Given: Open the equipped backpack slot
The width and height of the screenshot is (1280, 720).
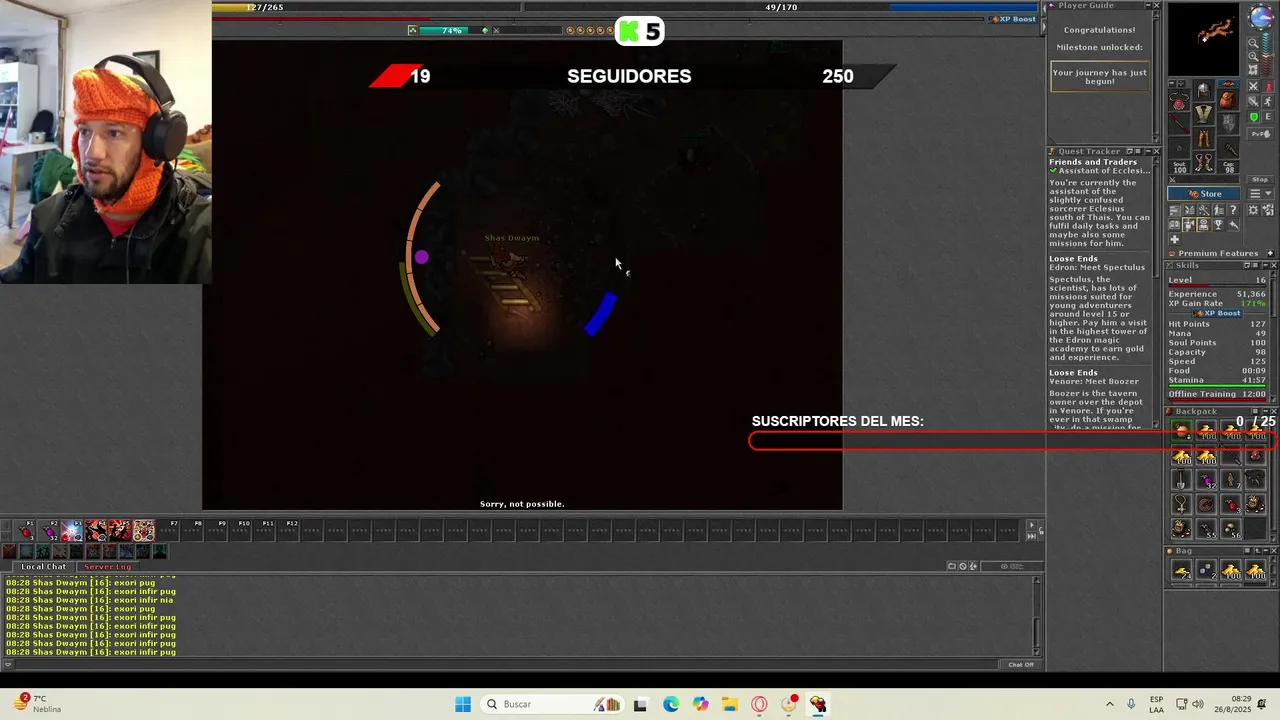Looking at the screenshot, I should [1228, 101].
